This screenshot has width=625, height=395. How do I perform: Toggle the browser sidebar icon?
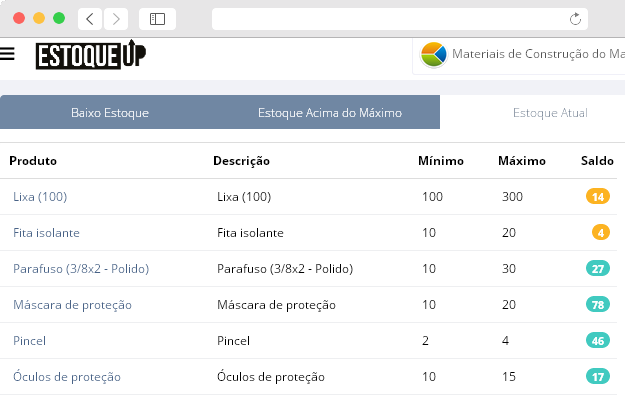click(x=157, y=19)
